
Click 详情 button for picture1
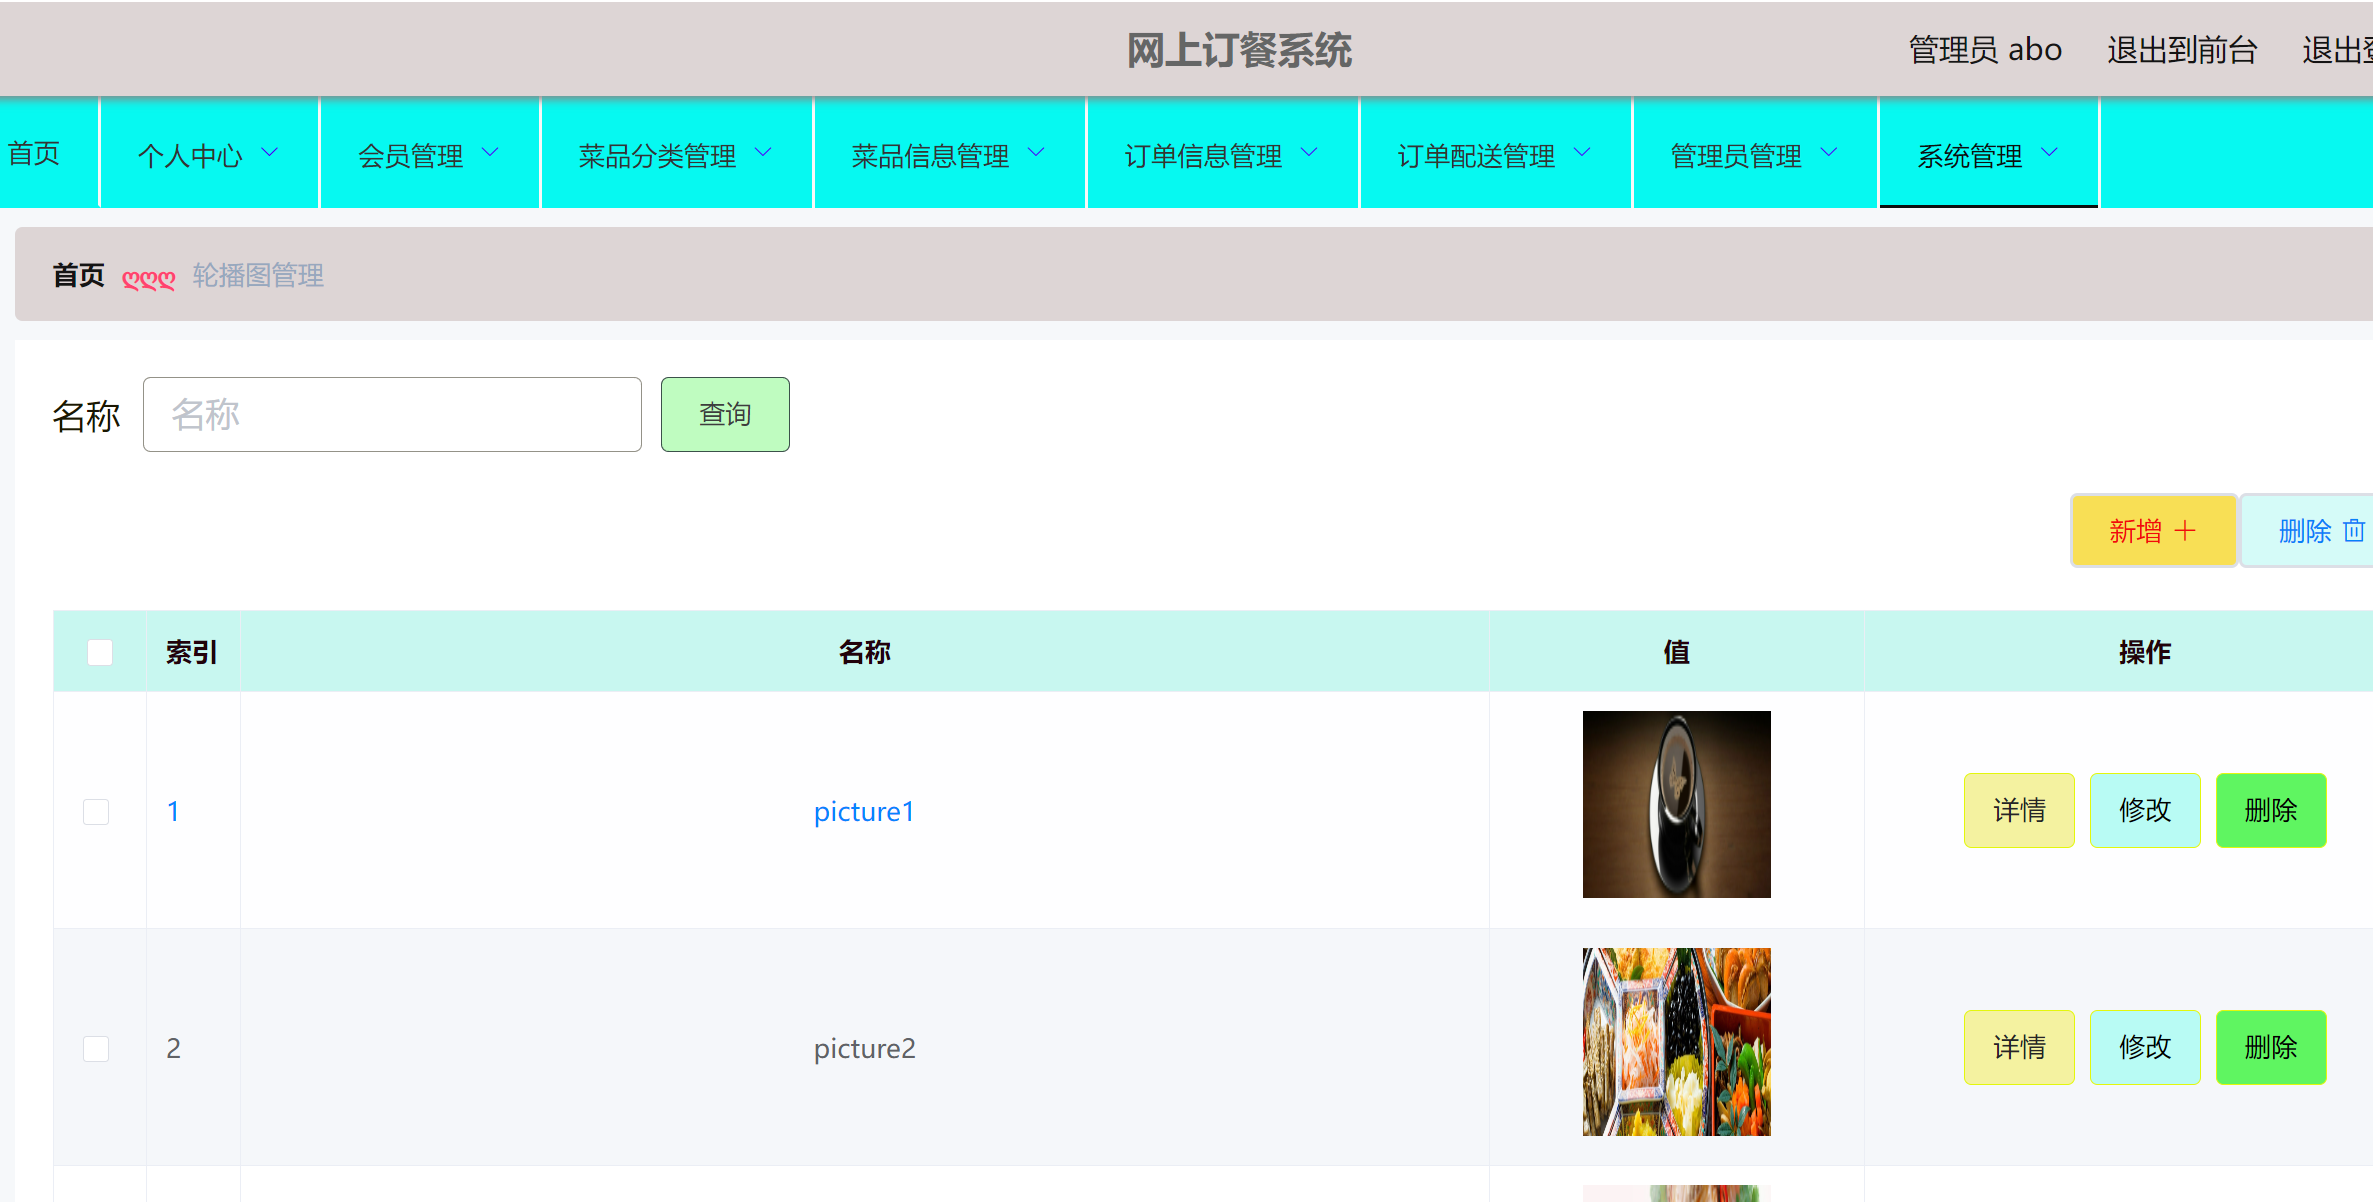click(2019, 810)
